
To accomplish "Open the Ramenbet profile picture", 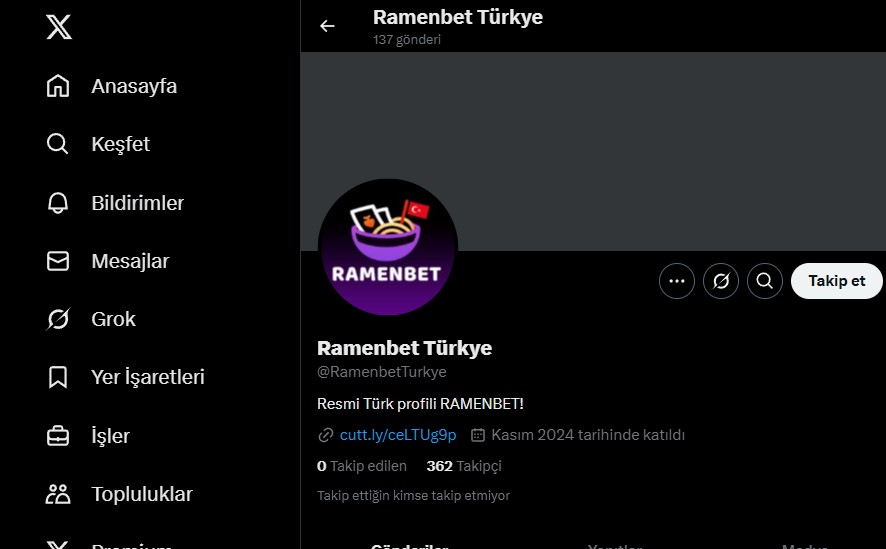I will [388, 247].
